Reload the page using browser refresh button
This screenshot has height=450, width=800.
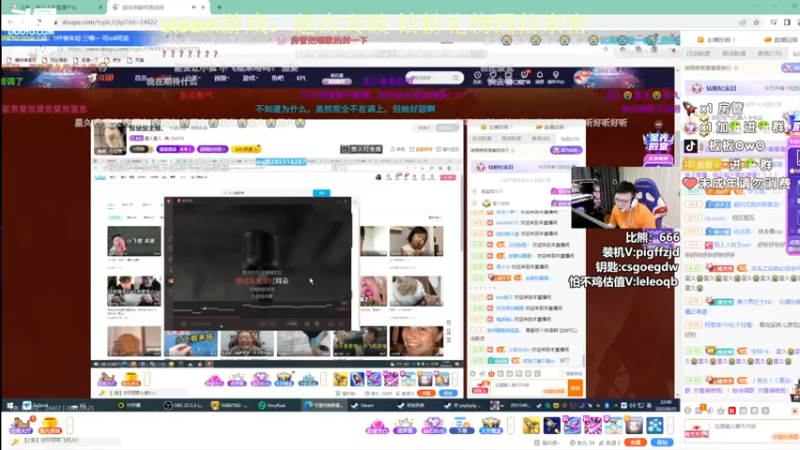pos(39,22)
